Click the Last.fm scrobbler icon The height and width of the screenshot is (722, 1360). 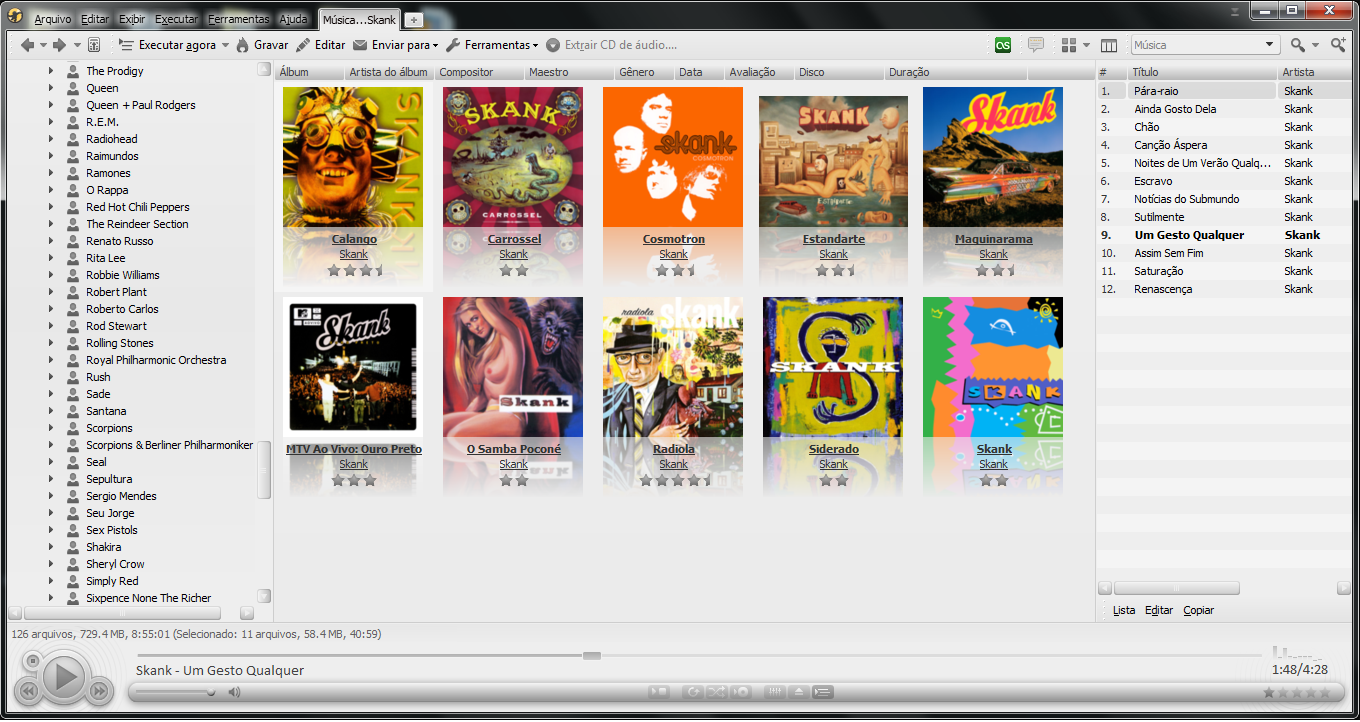(x=1003, y=45)
